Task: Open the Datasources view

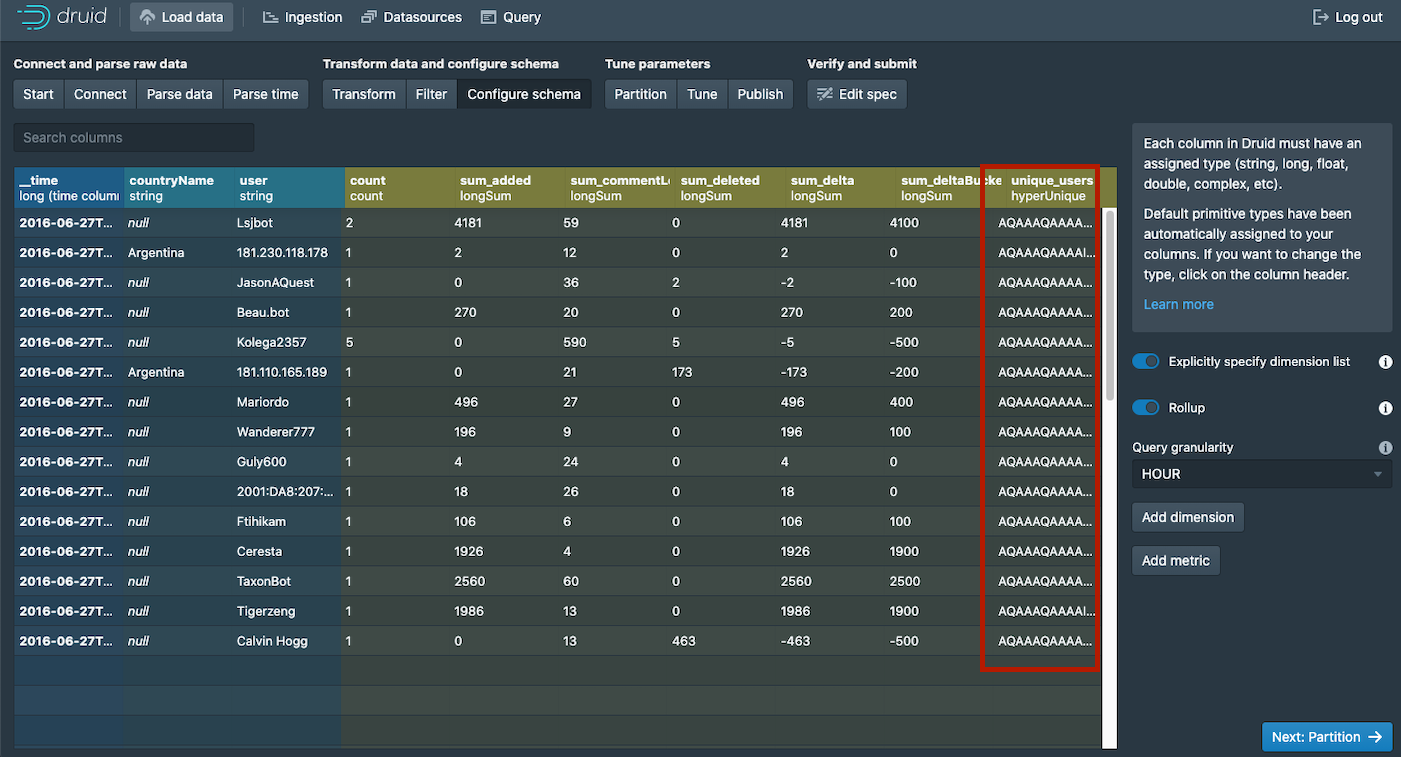Action: coord(412,17)
